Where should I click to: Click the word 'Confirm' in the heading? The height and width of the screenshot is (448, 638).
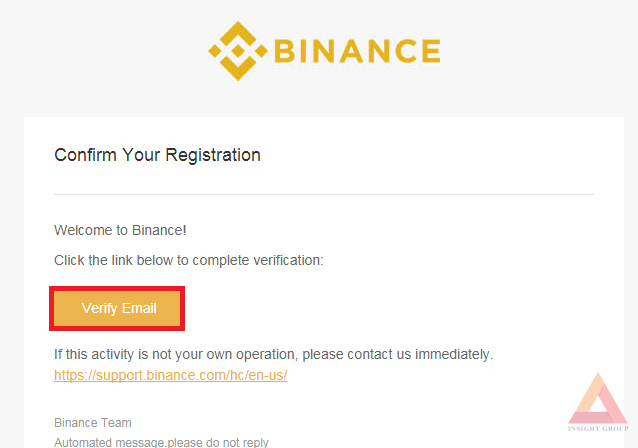85,155
